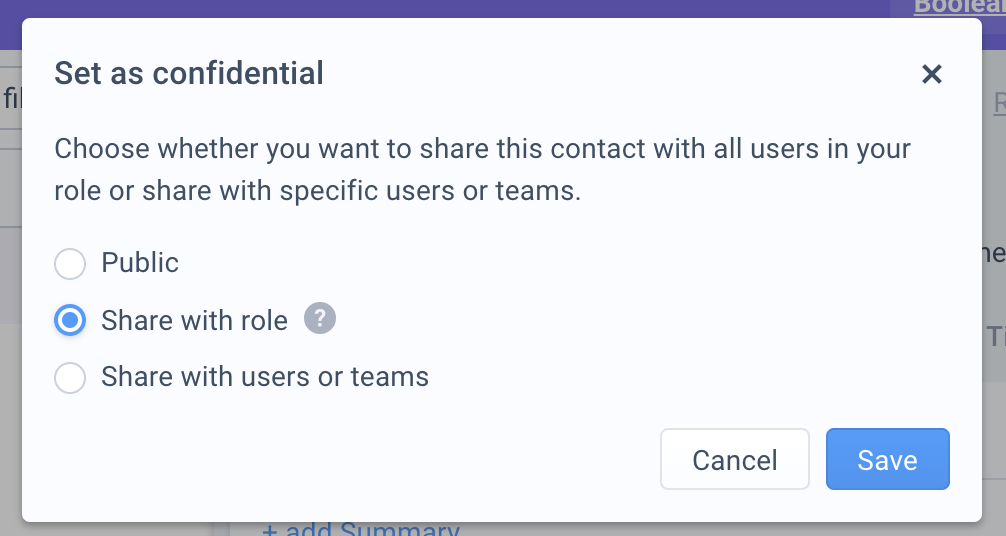
Task: Click the dimmed backdrop left of the dialog
Action: (10, 385)
